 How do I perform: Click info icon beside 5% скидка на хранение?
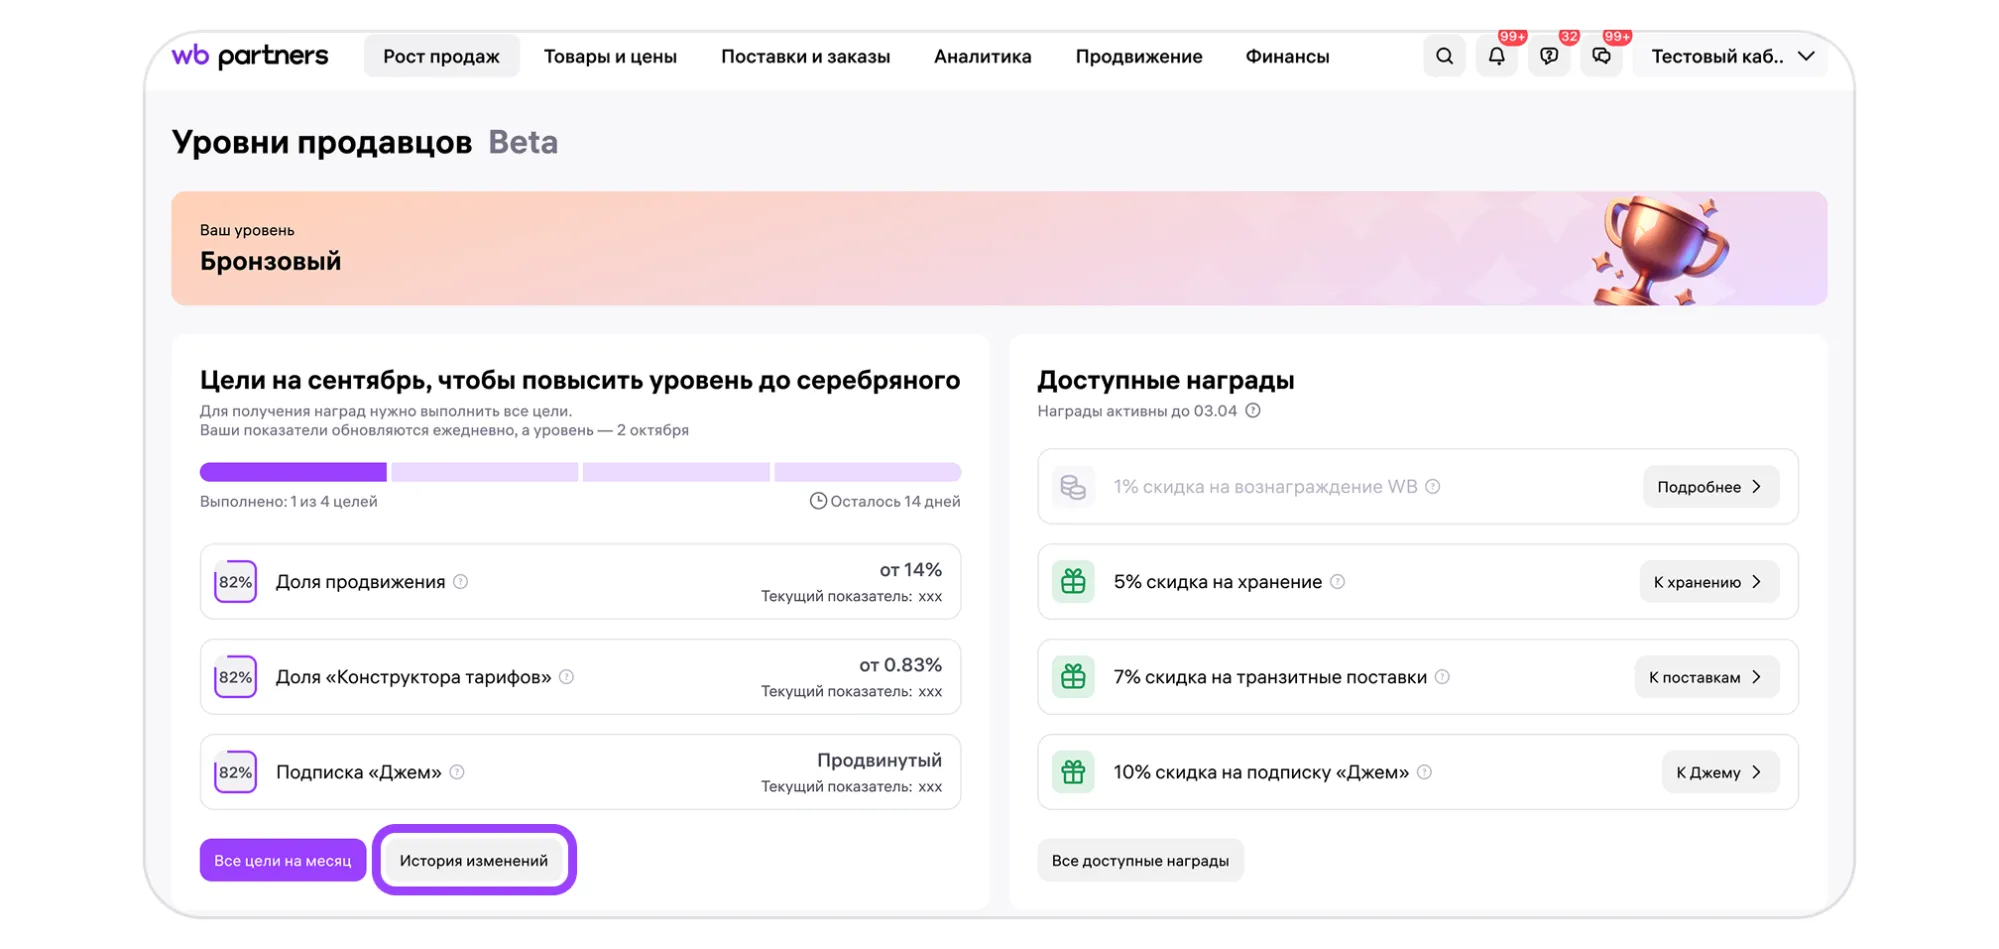1337,582
